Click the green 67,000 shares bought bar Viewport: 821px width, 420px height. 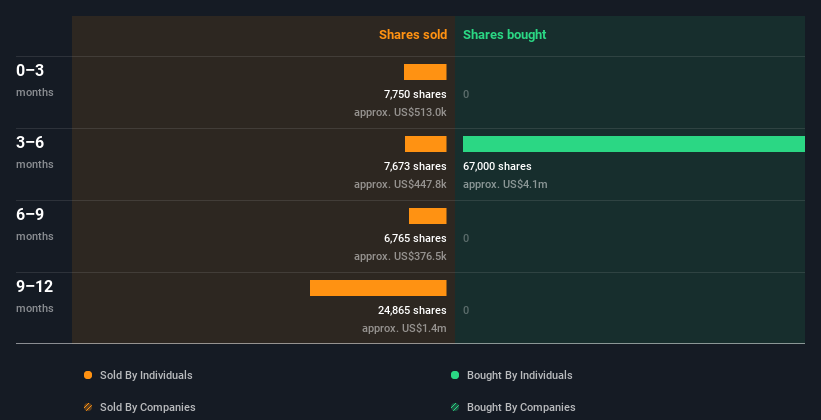[633, 144]
